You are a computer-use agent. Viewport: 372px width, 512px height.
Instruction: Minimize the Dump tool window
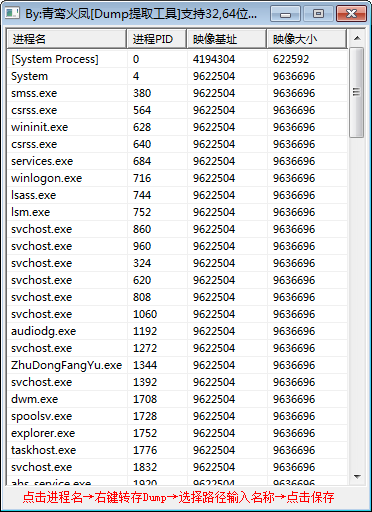(285, 14)
